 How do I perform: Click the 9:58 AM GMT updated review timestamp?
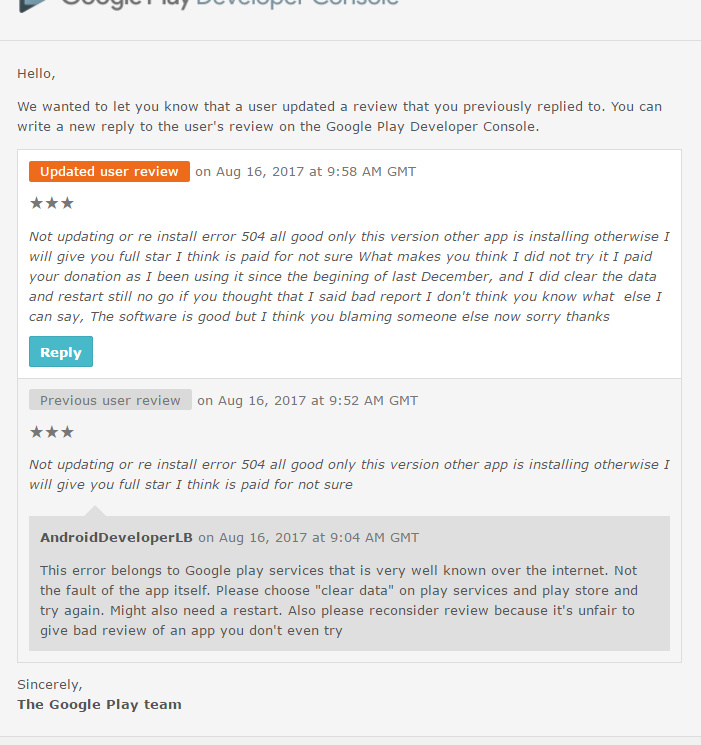point(305,171)
